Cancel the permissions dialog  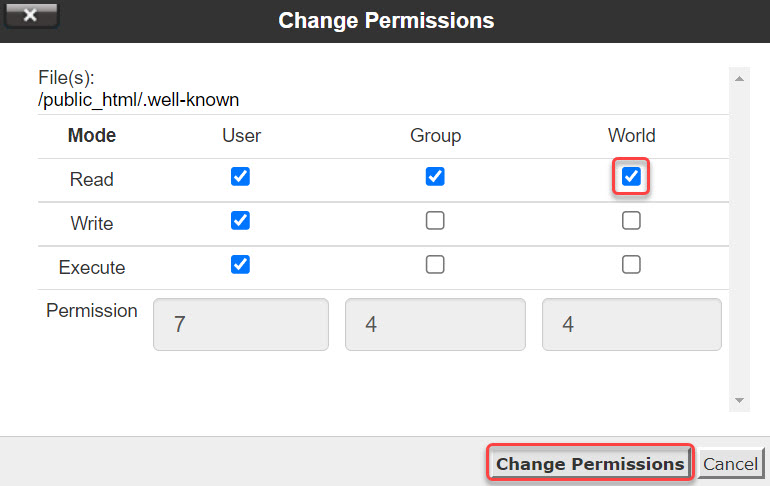730,464
